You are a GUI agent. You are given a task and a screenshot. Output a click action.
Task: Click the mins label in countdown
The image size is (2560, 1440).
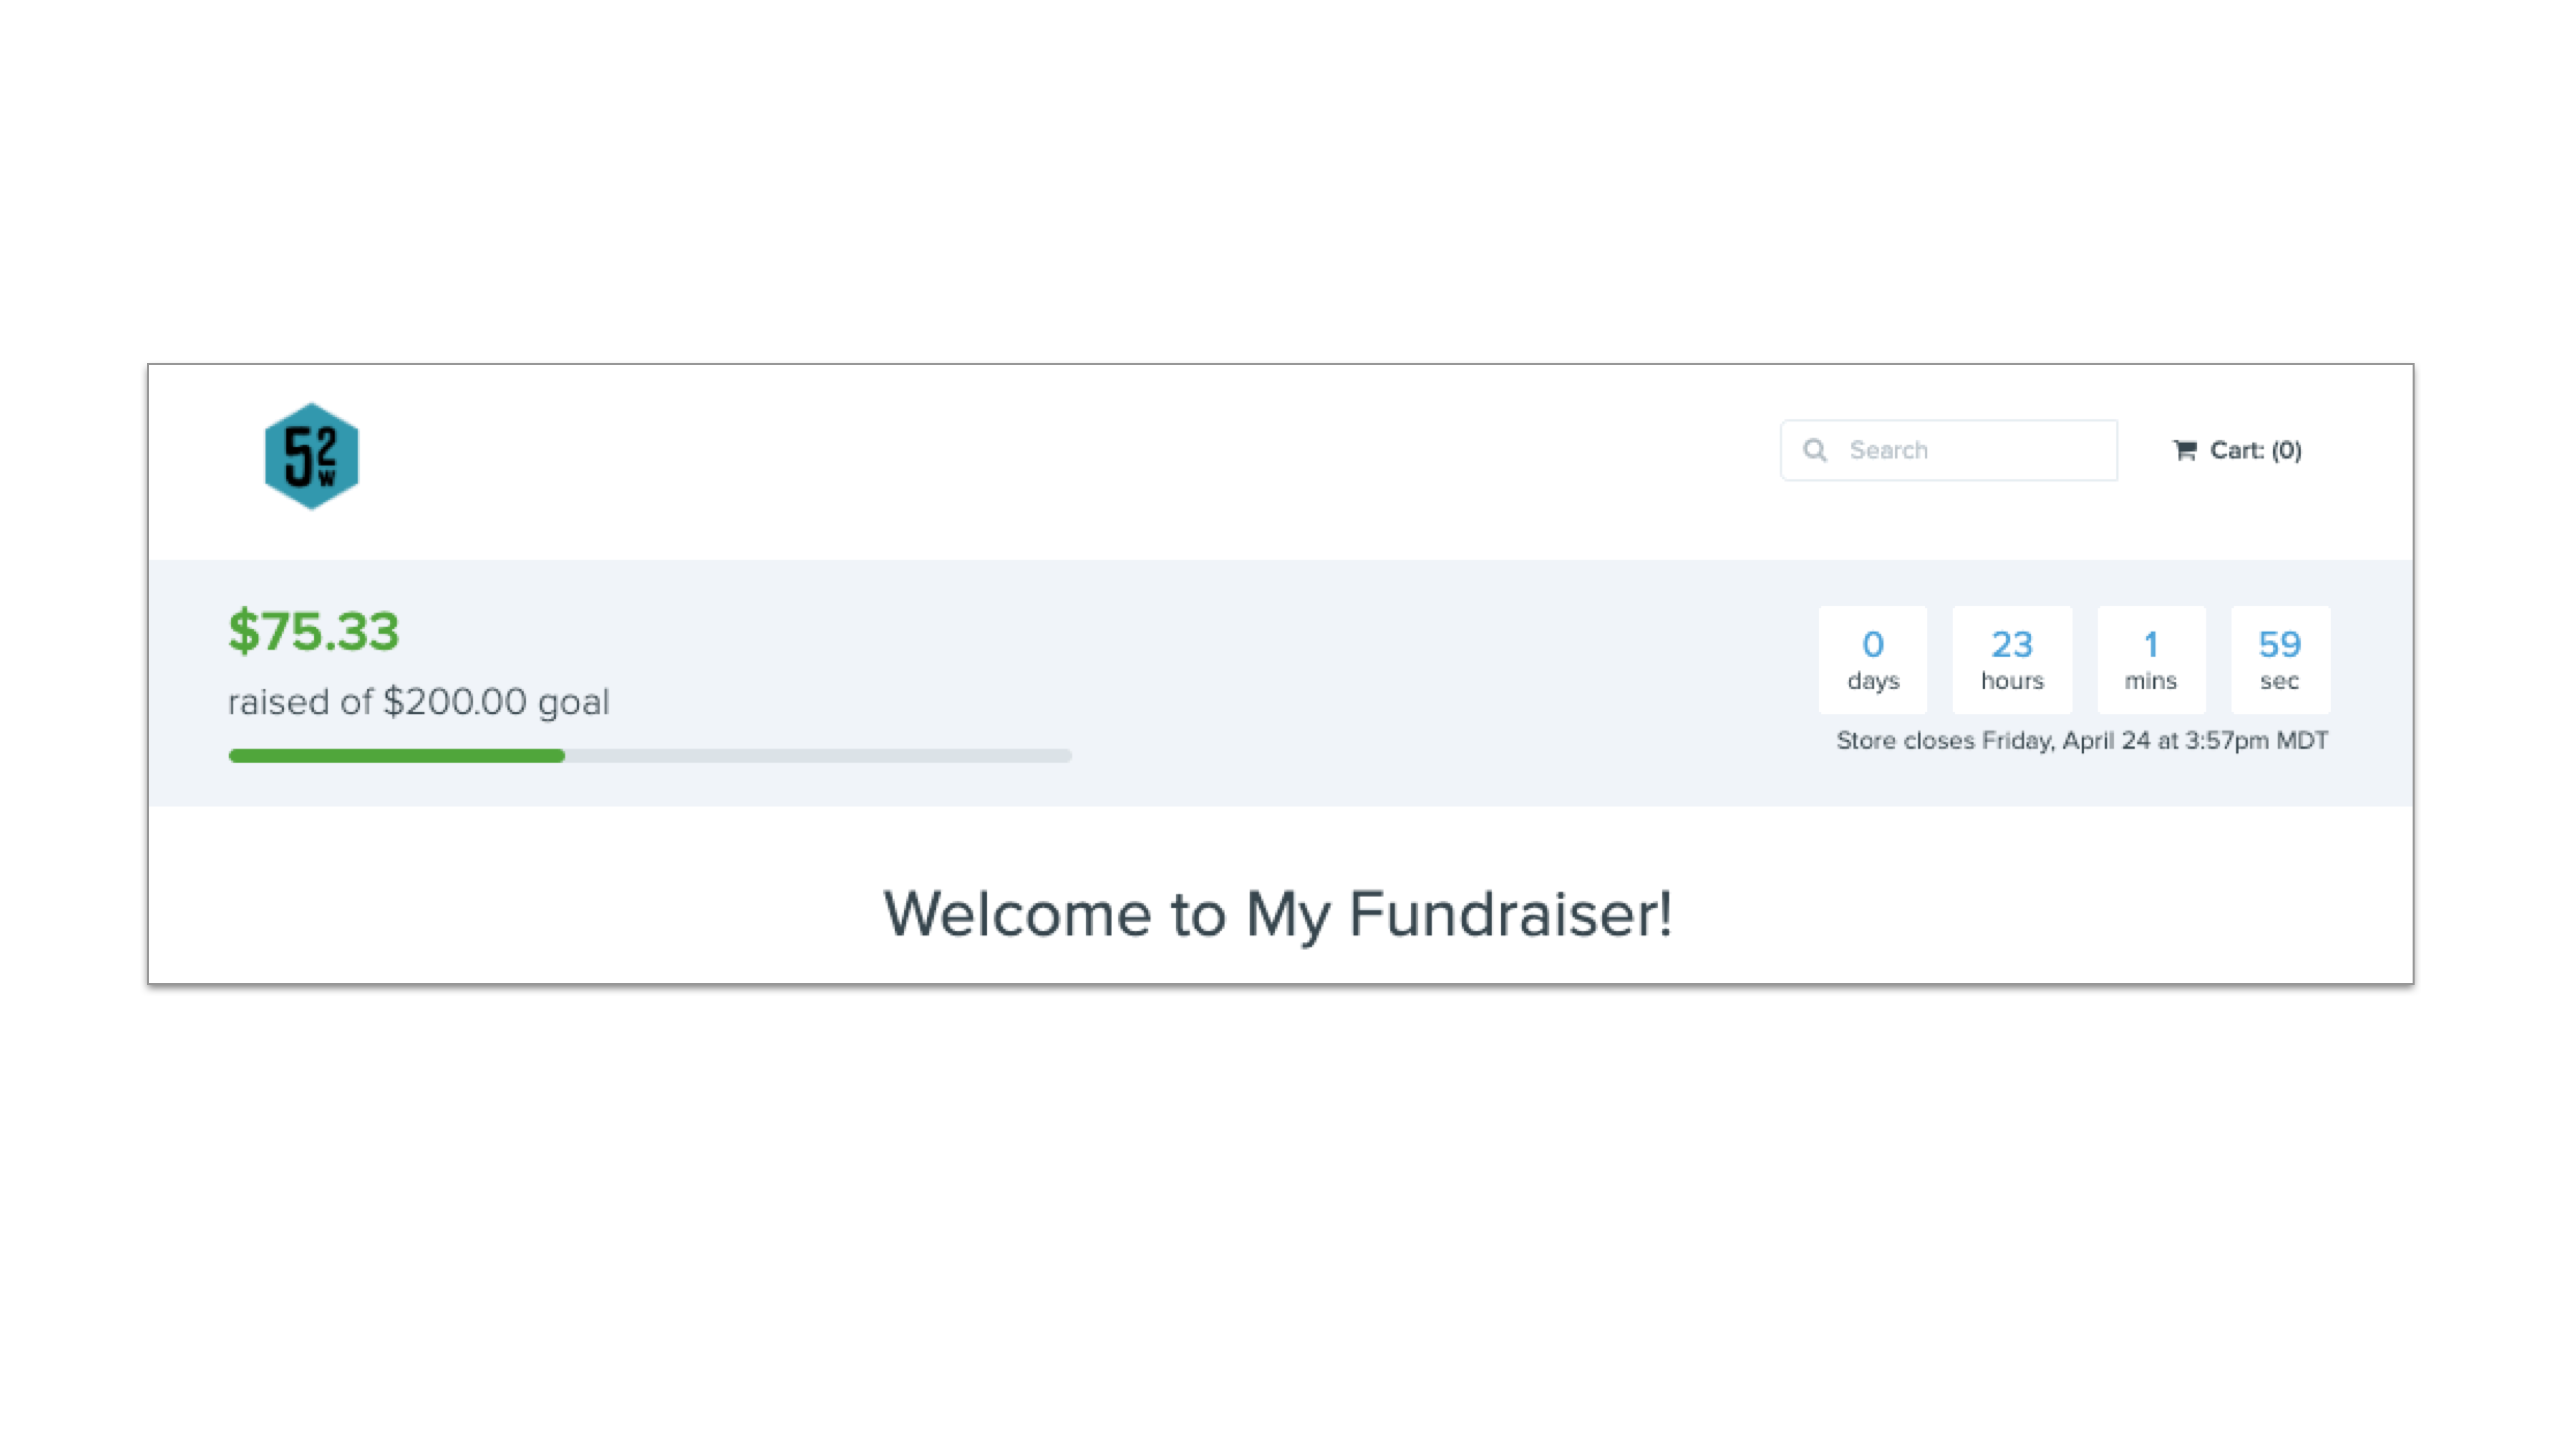tap(2151, 680)
